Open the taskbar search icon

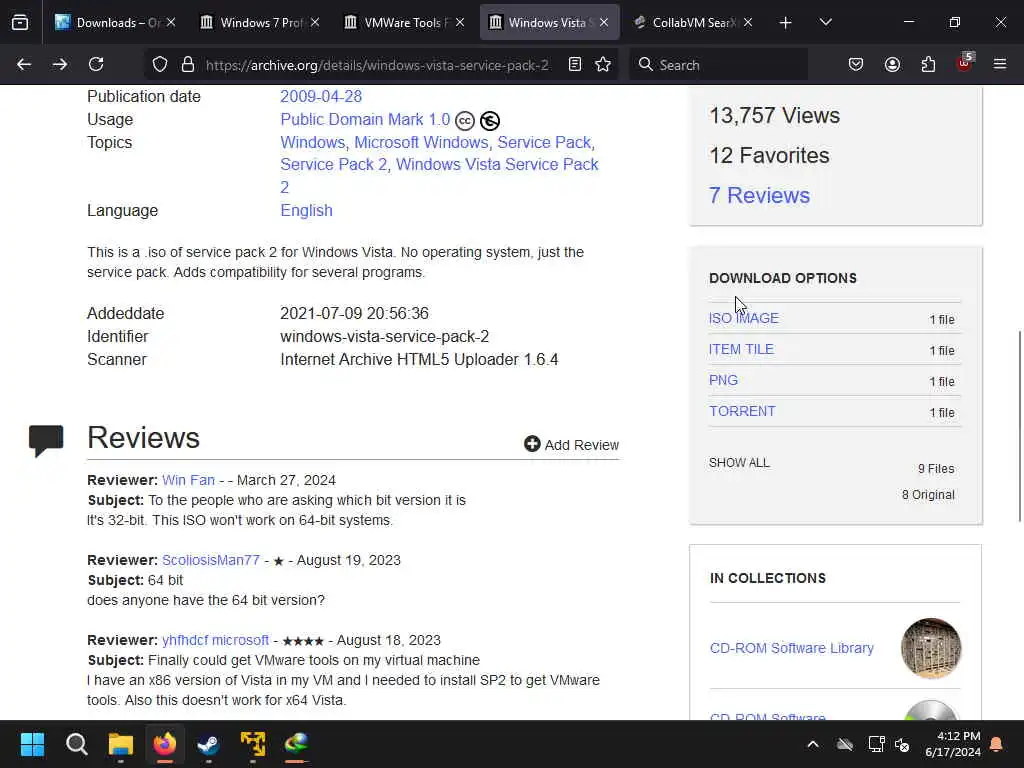[76, 744]
